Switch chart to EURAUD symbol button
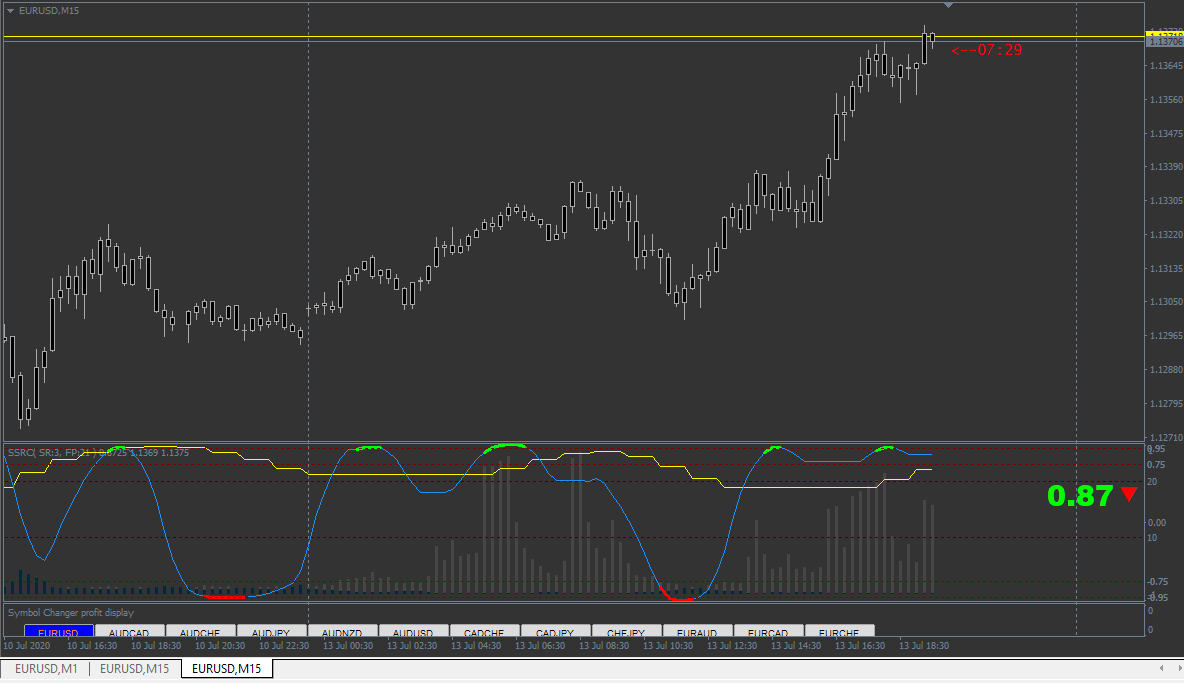Viewport: 1184px width, 683px height. [x=697, y=632]
